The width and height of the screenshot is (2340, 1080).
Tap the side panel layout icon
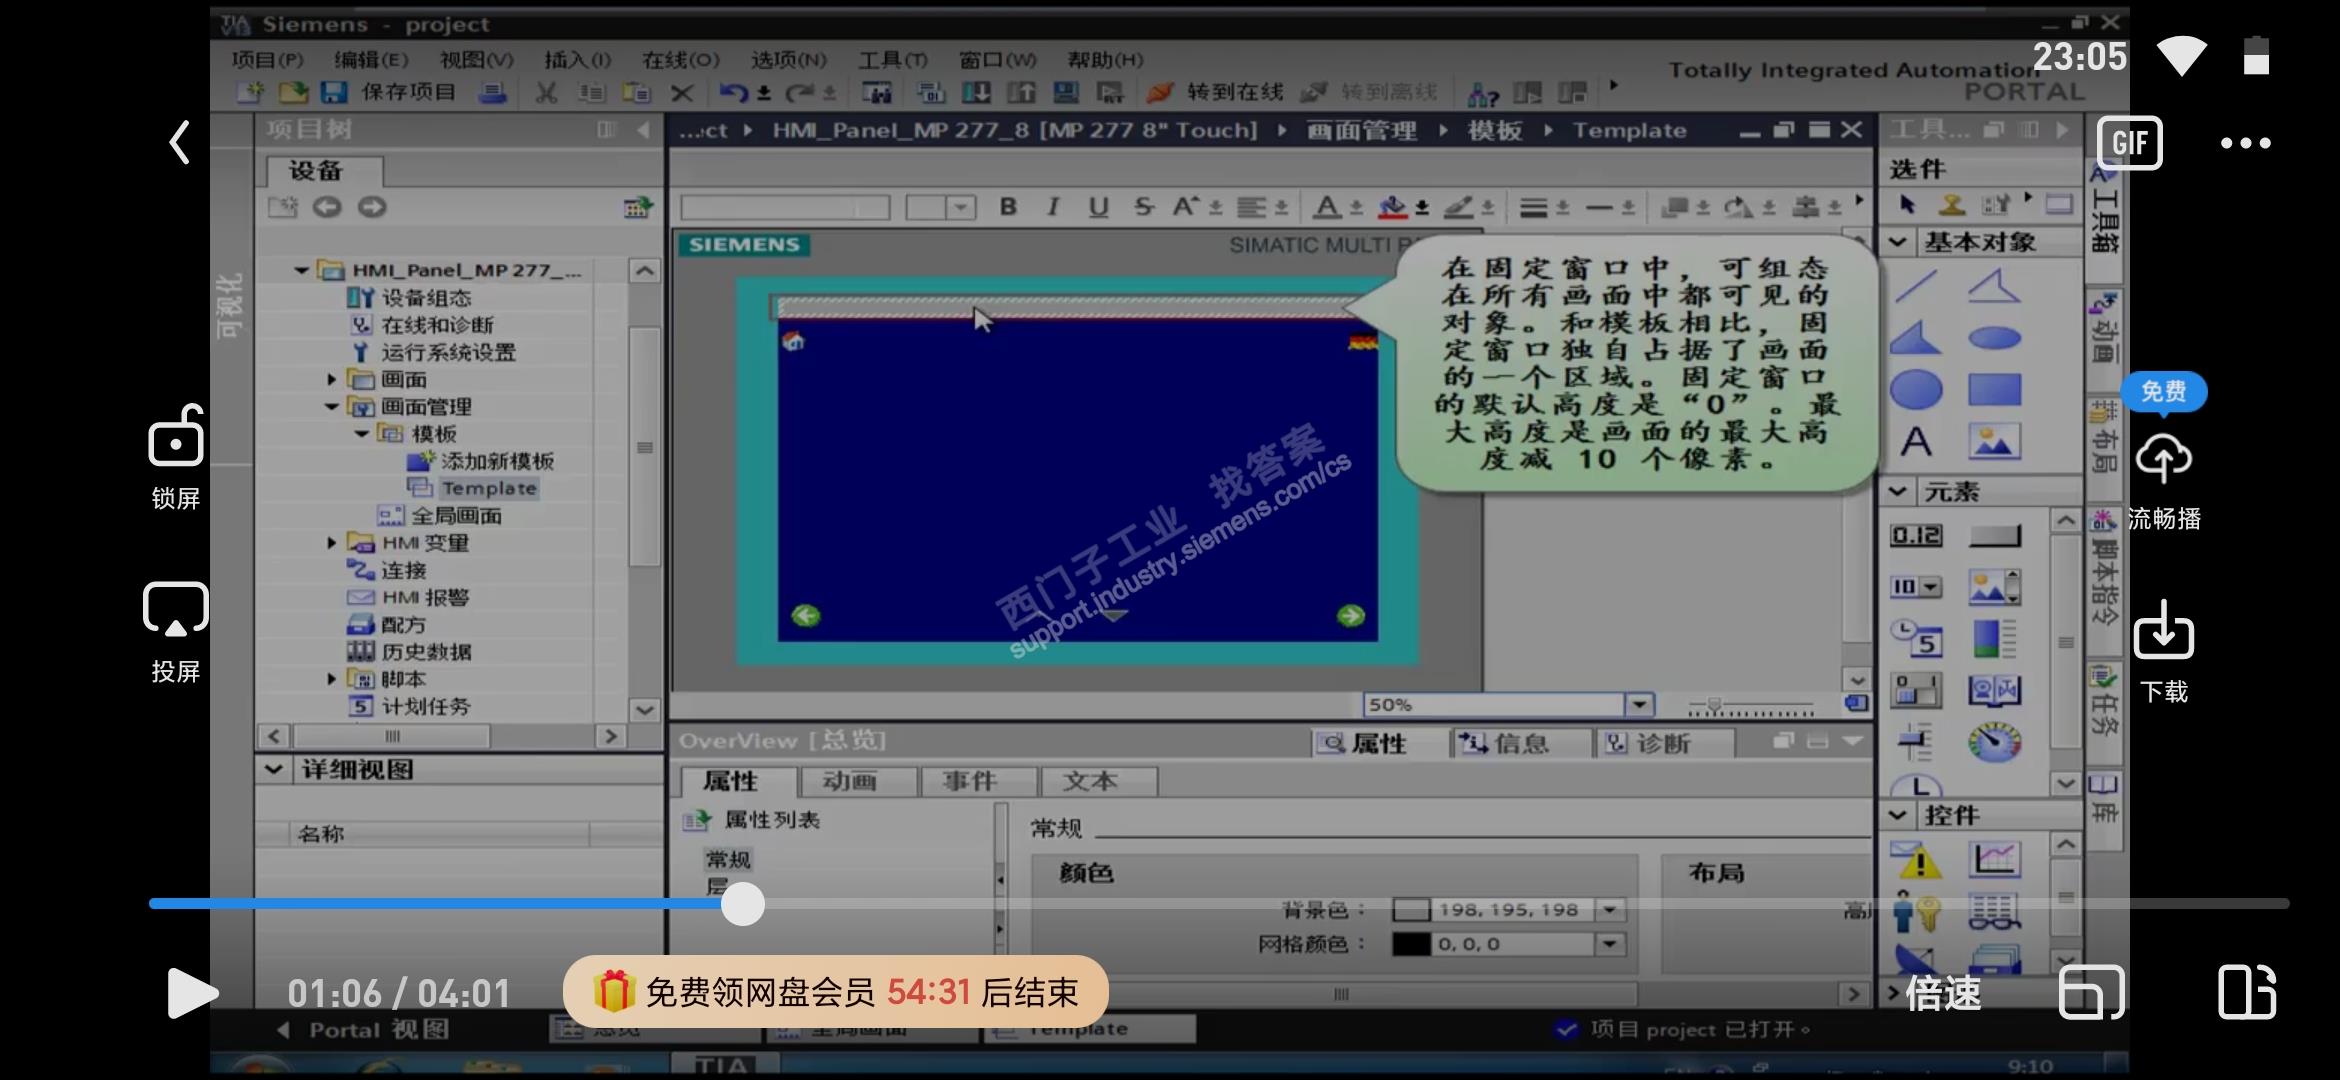tap(2246, 993)
